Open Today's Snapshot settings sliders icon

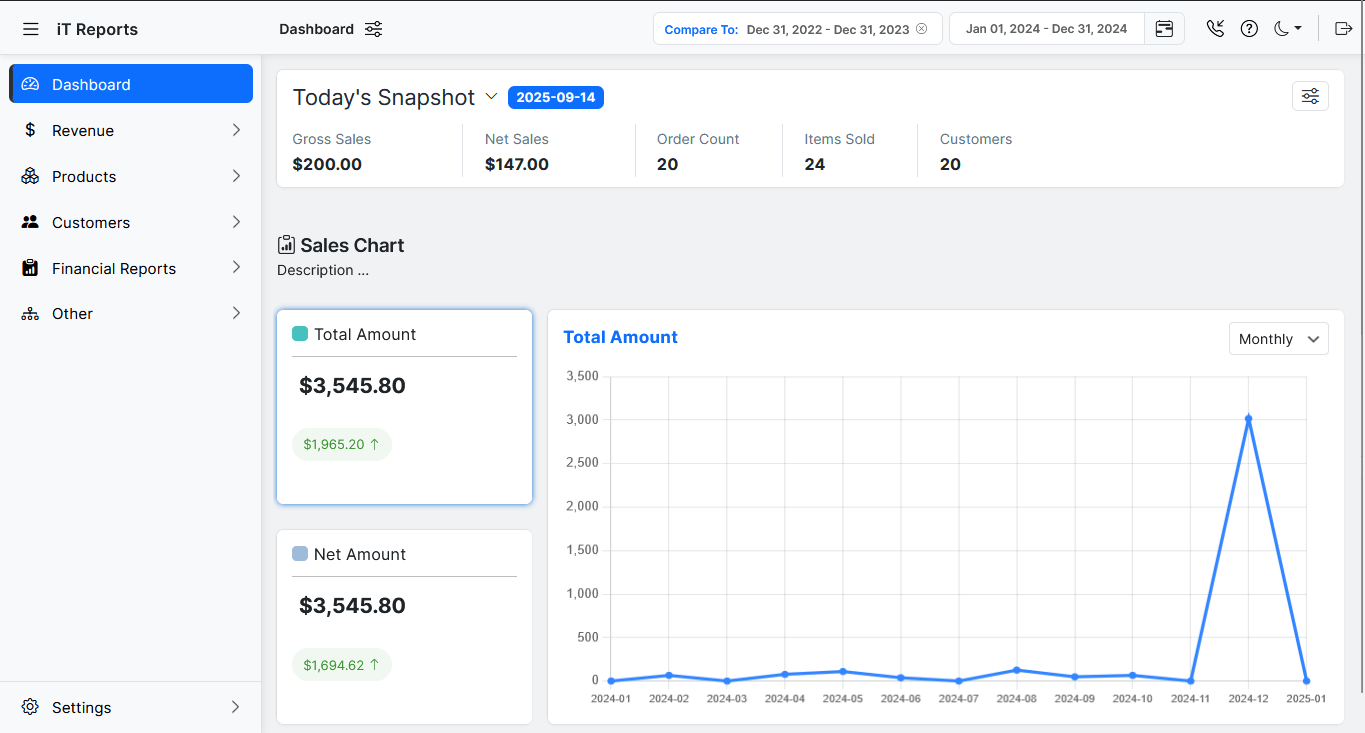(x=1310, y=96)
